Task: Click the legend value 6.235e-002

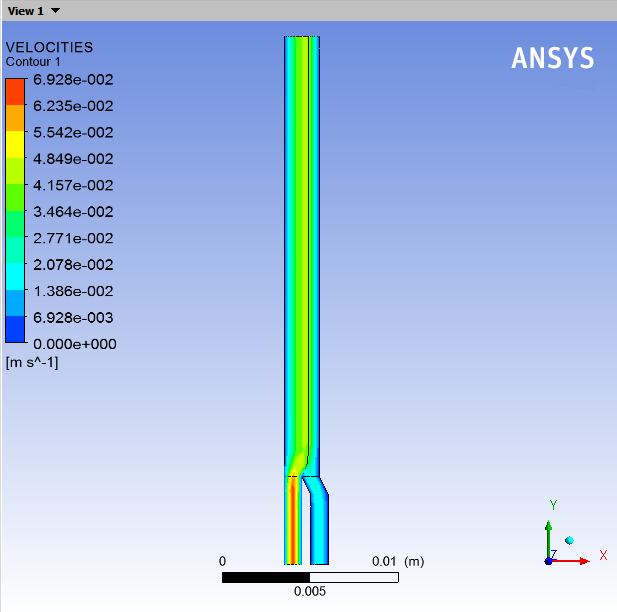Action: (73, 106)
